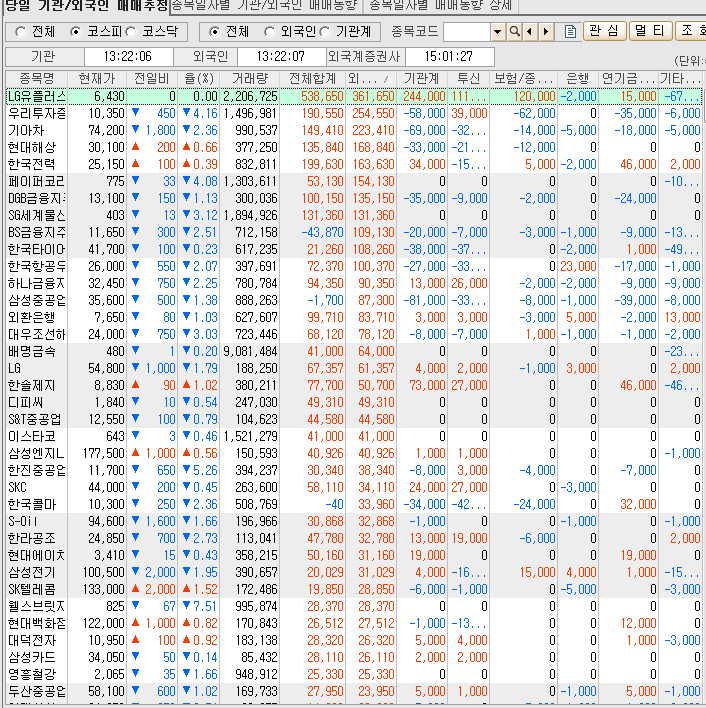706x708 pixels.
Task: Click the document list icon in toolbar
Action: 570,32
